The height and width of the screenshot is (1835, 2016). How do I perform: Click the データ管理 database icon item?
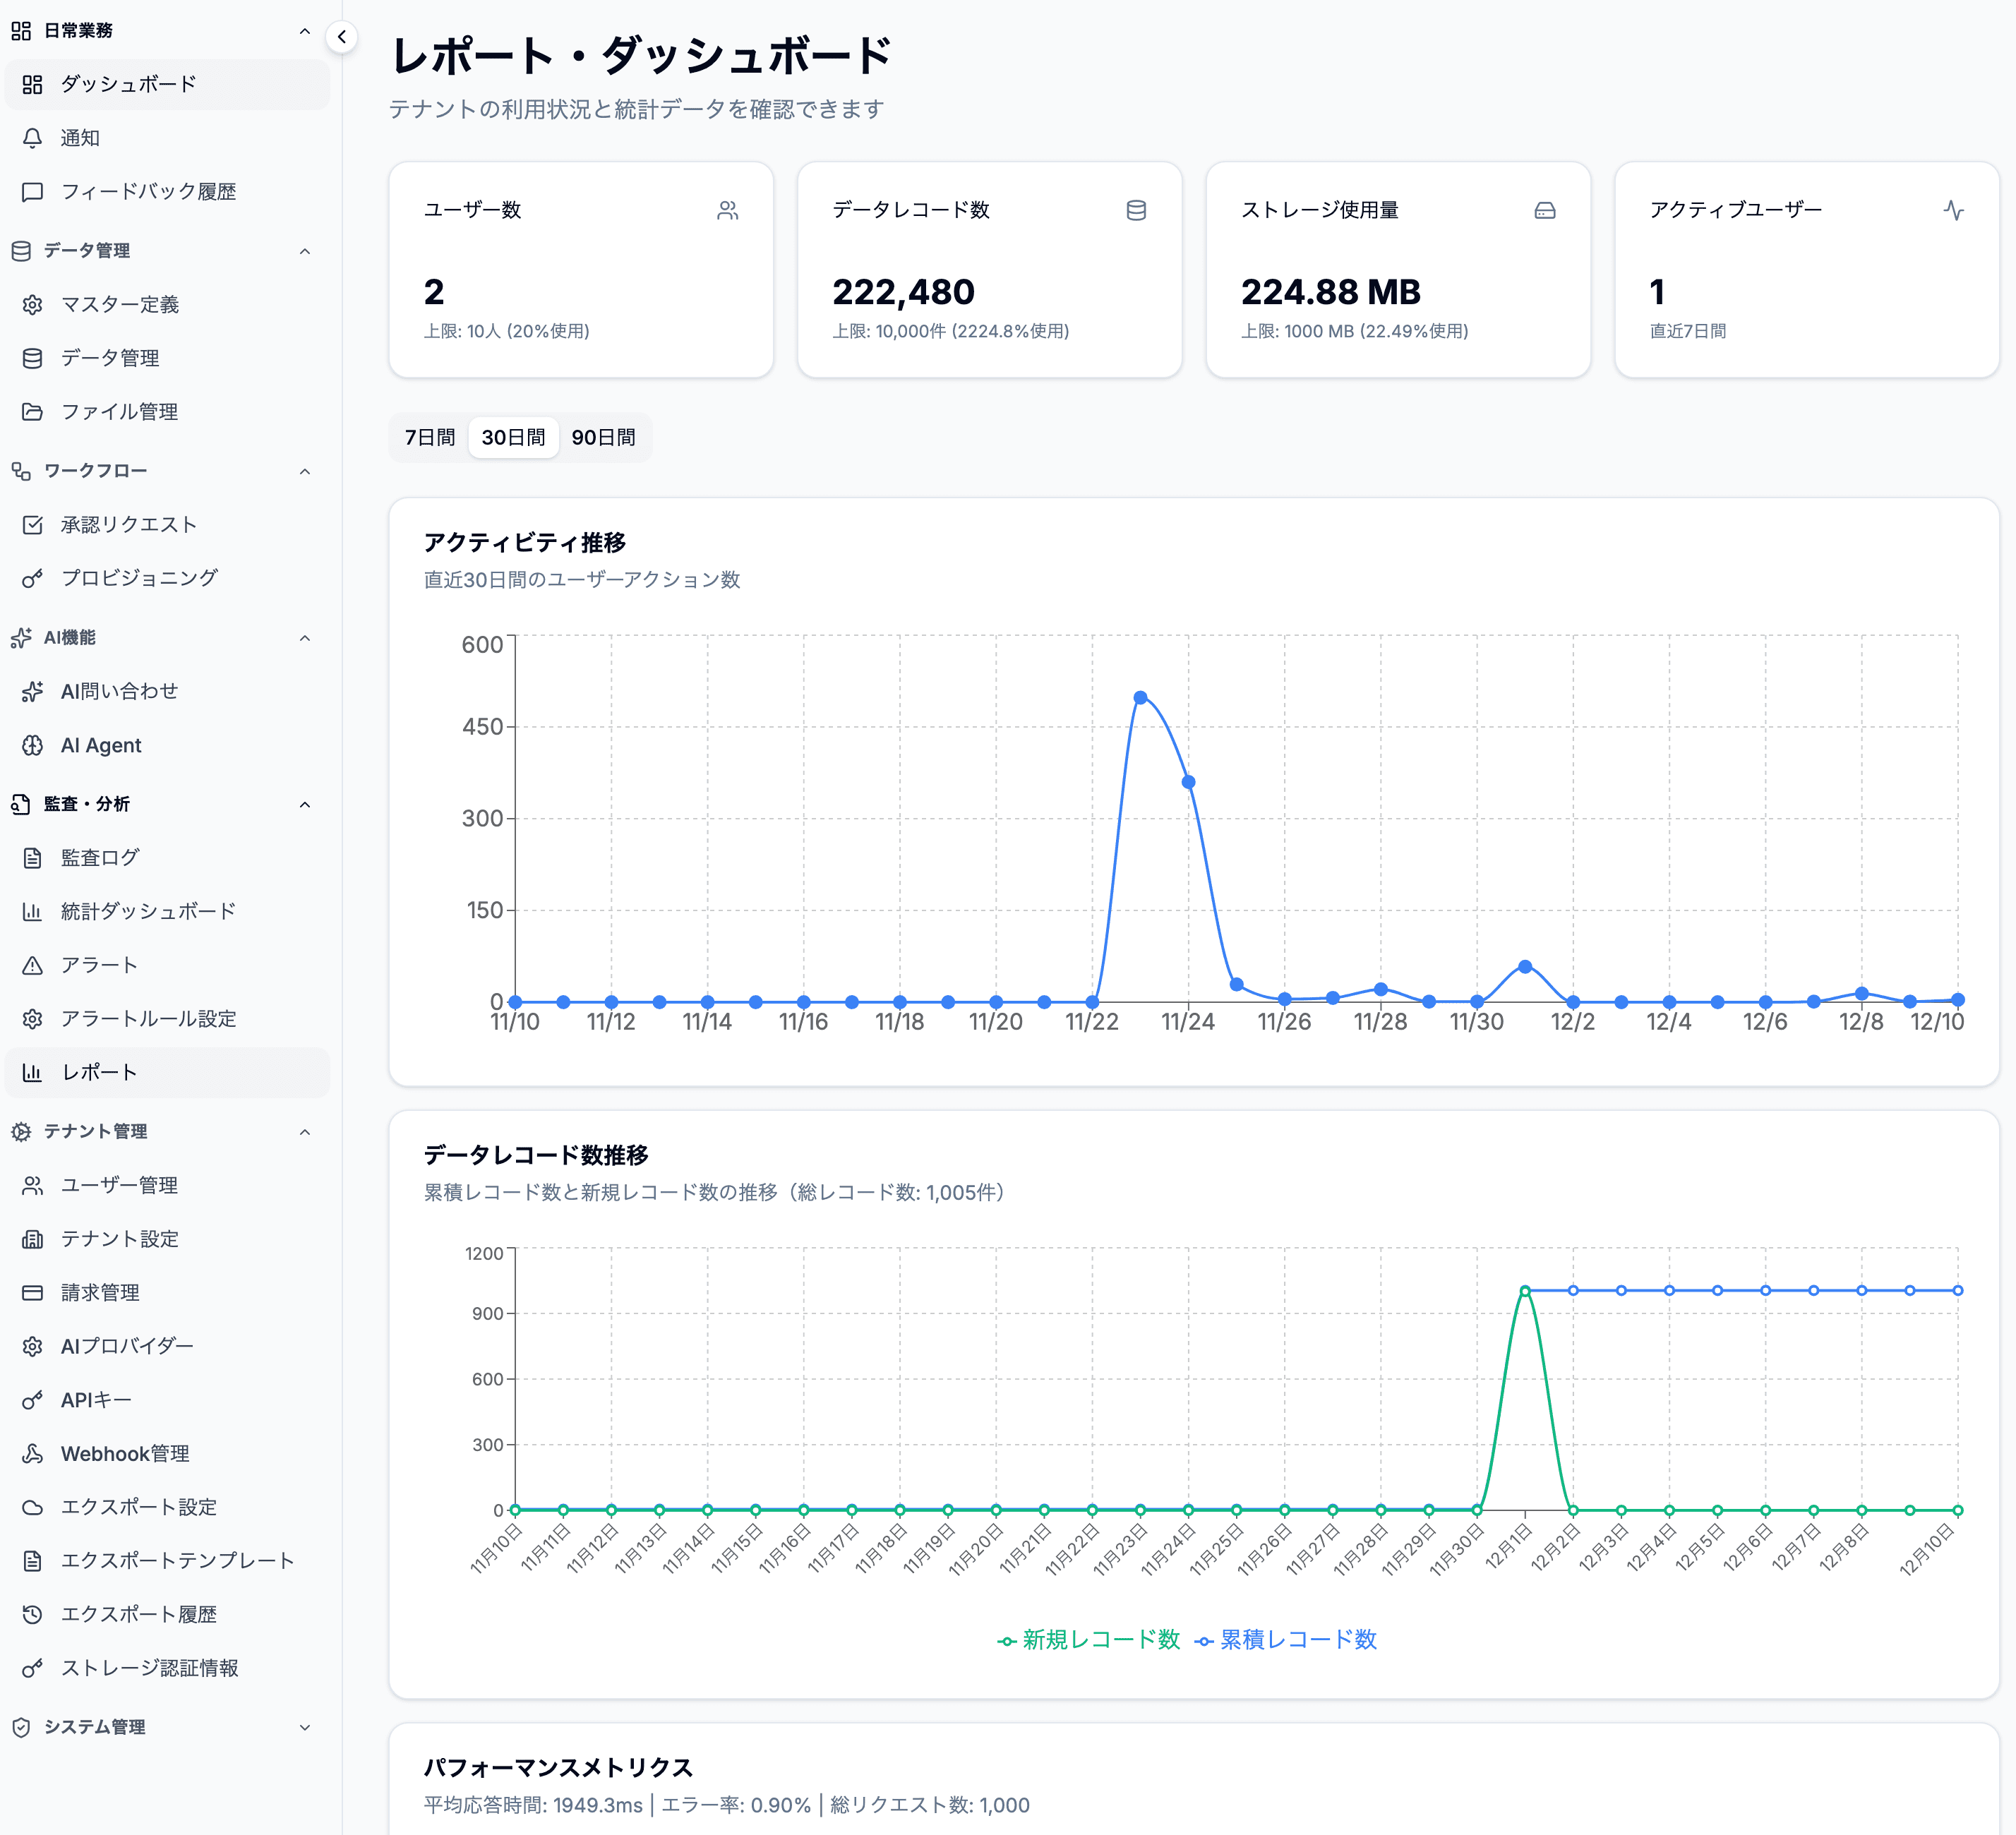tap(32, 358)
